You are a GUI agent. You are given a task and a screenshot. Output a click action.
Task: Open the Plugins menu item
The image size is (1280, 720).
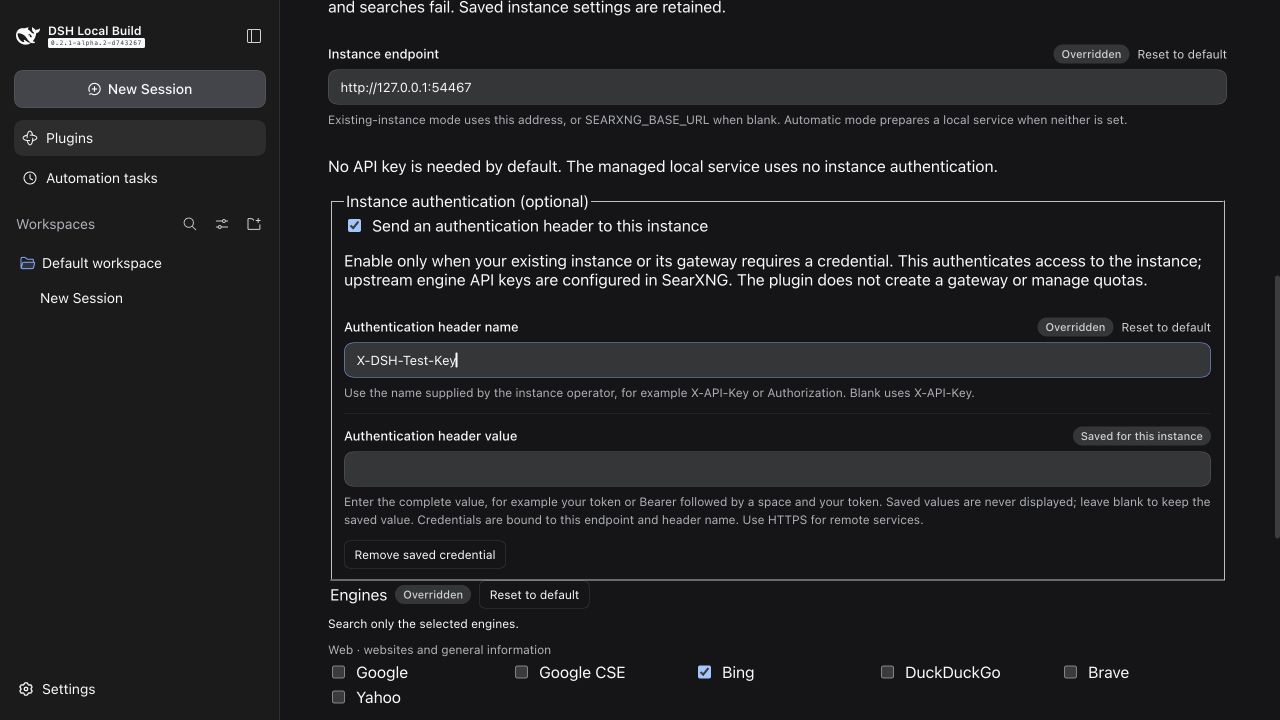(140, 138)
